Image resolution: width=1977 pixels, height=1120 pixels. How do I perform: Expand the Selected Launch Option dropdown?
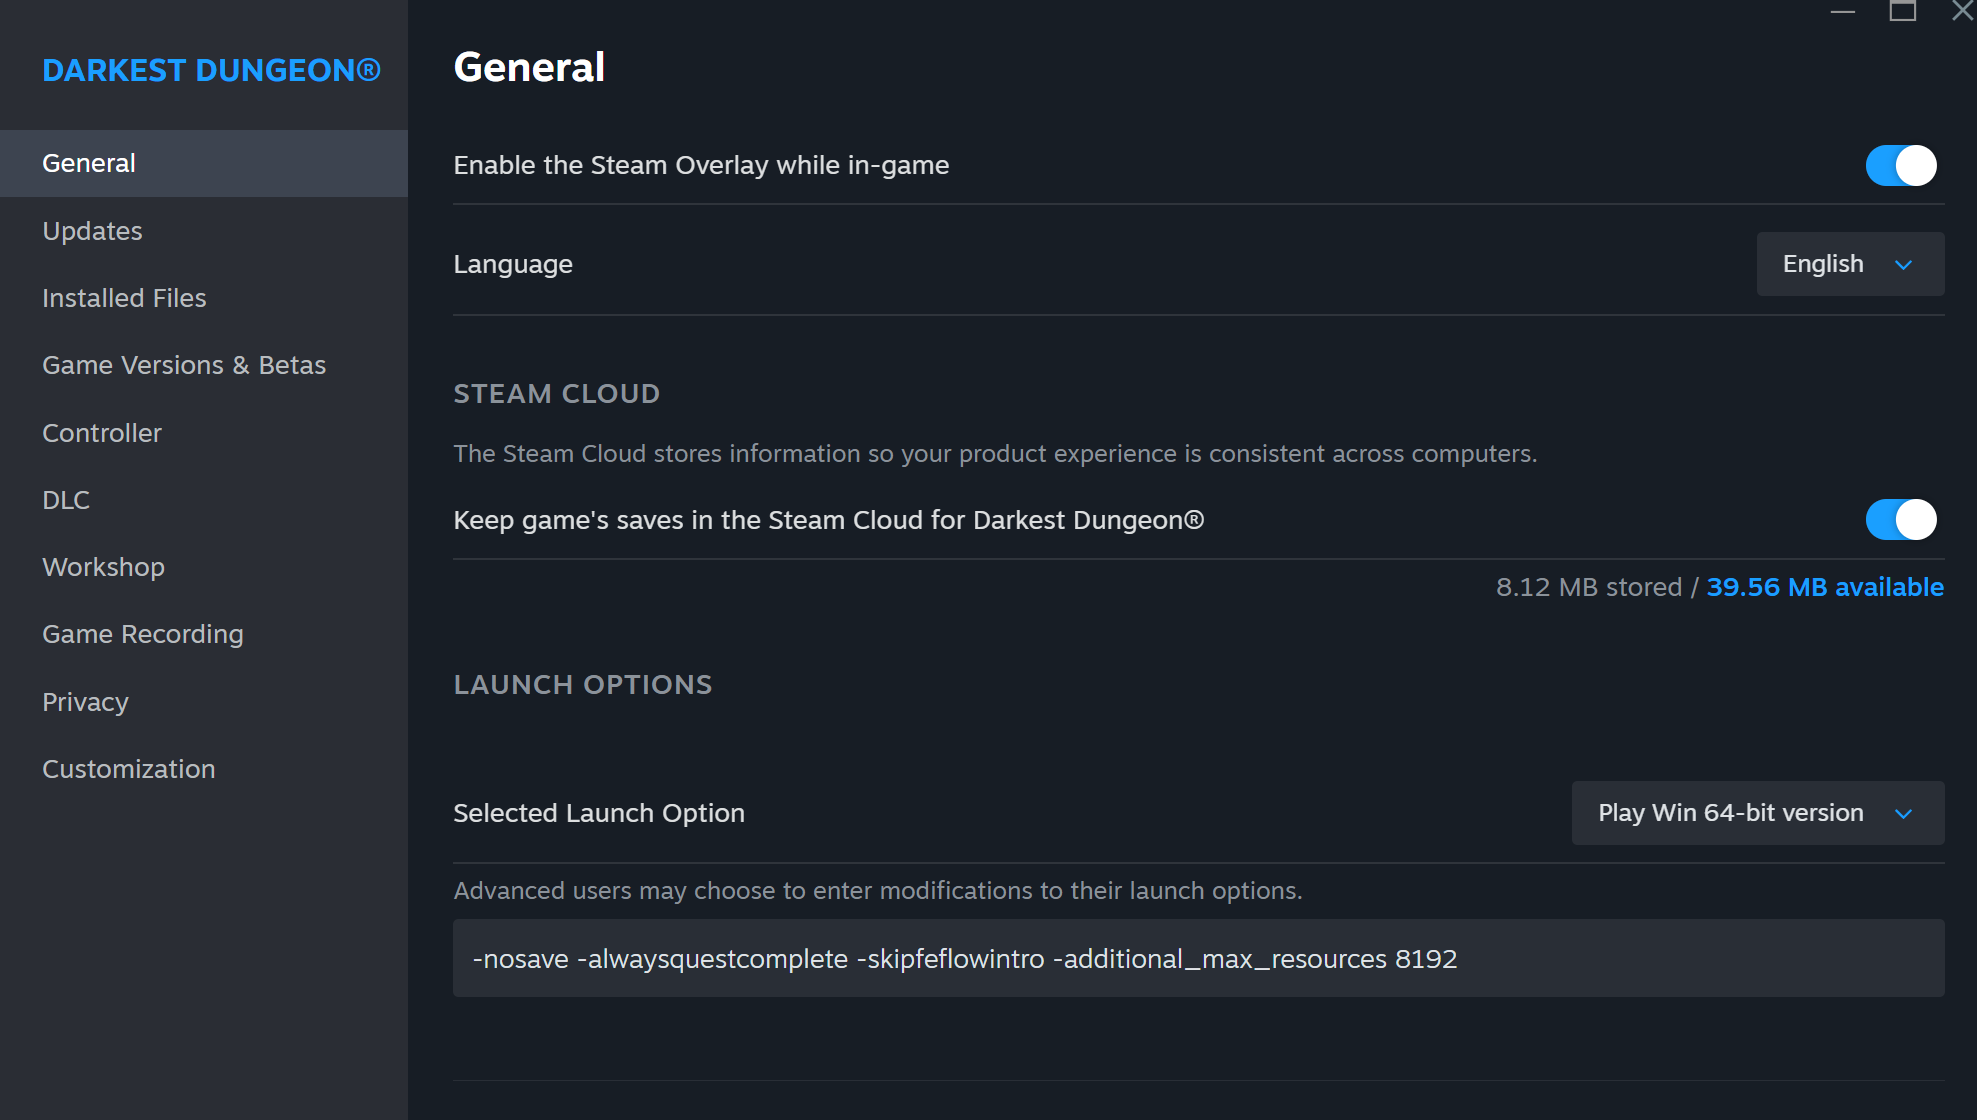[x=1757, y=813]
